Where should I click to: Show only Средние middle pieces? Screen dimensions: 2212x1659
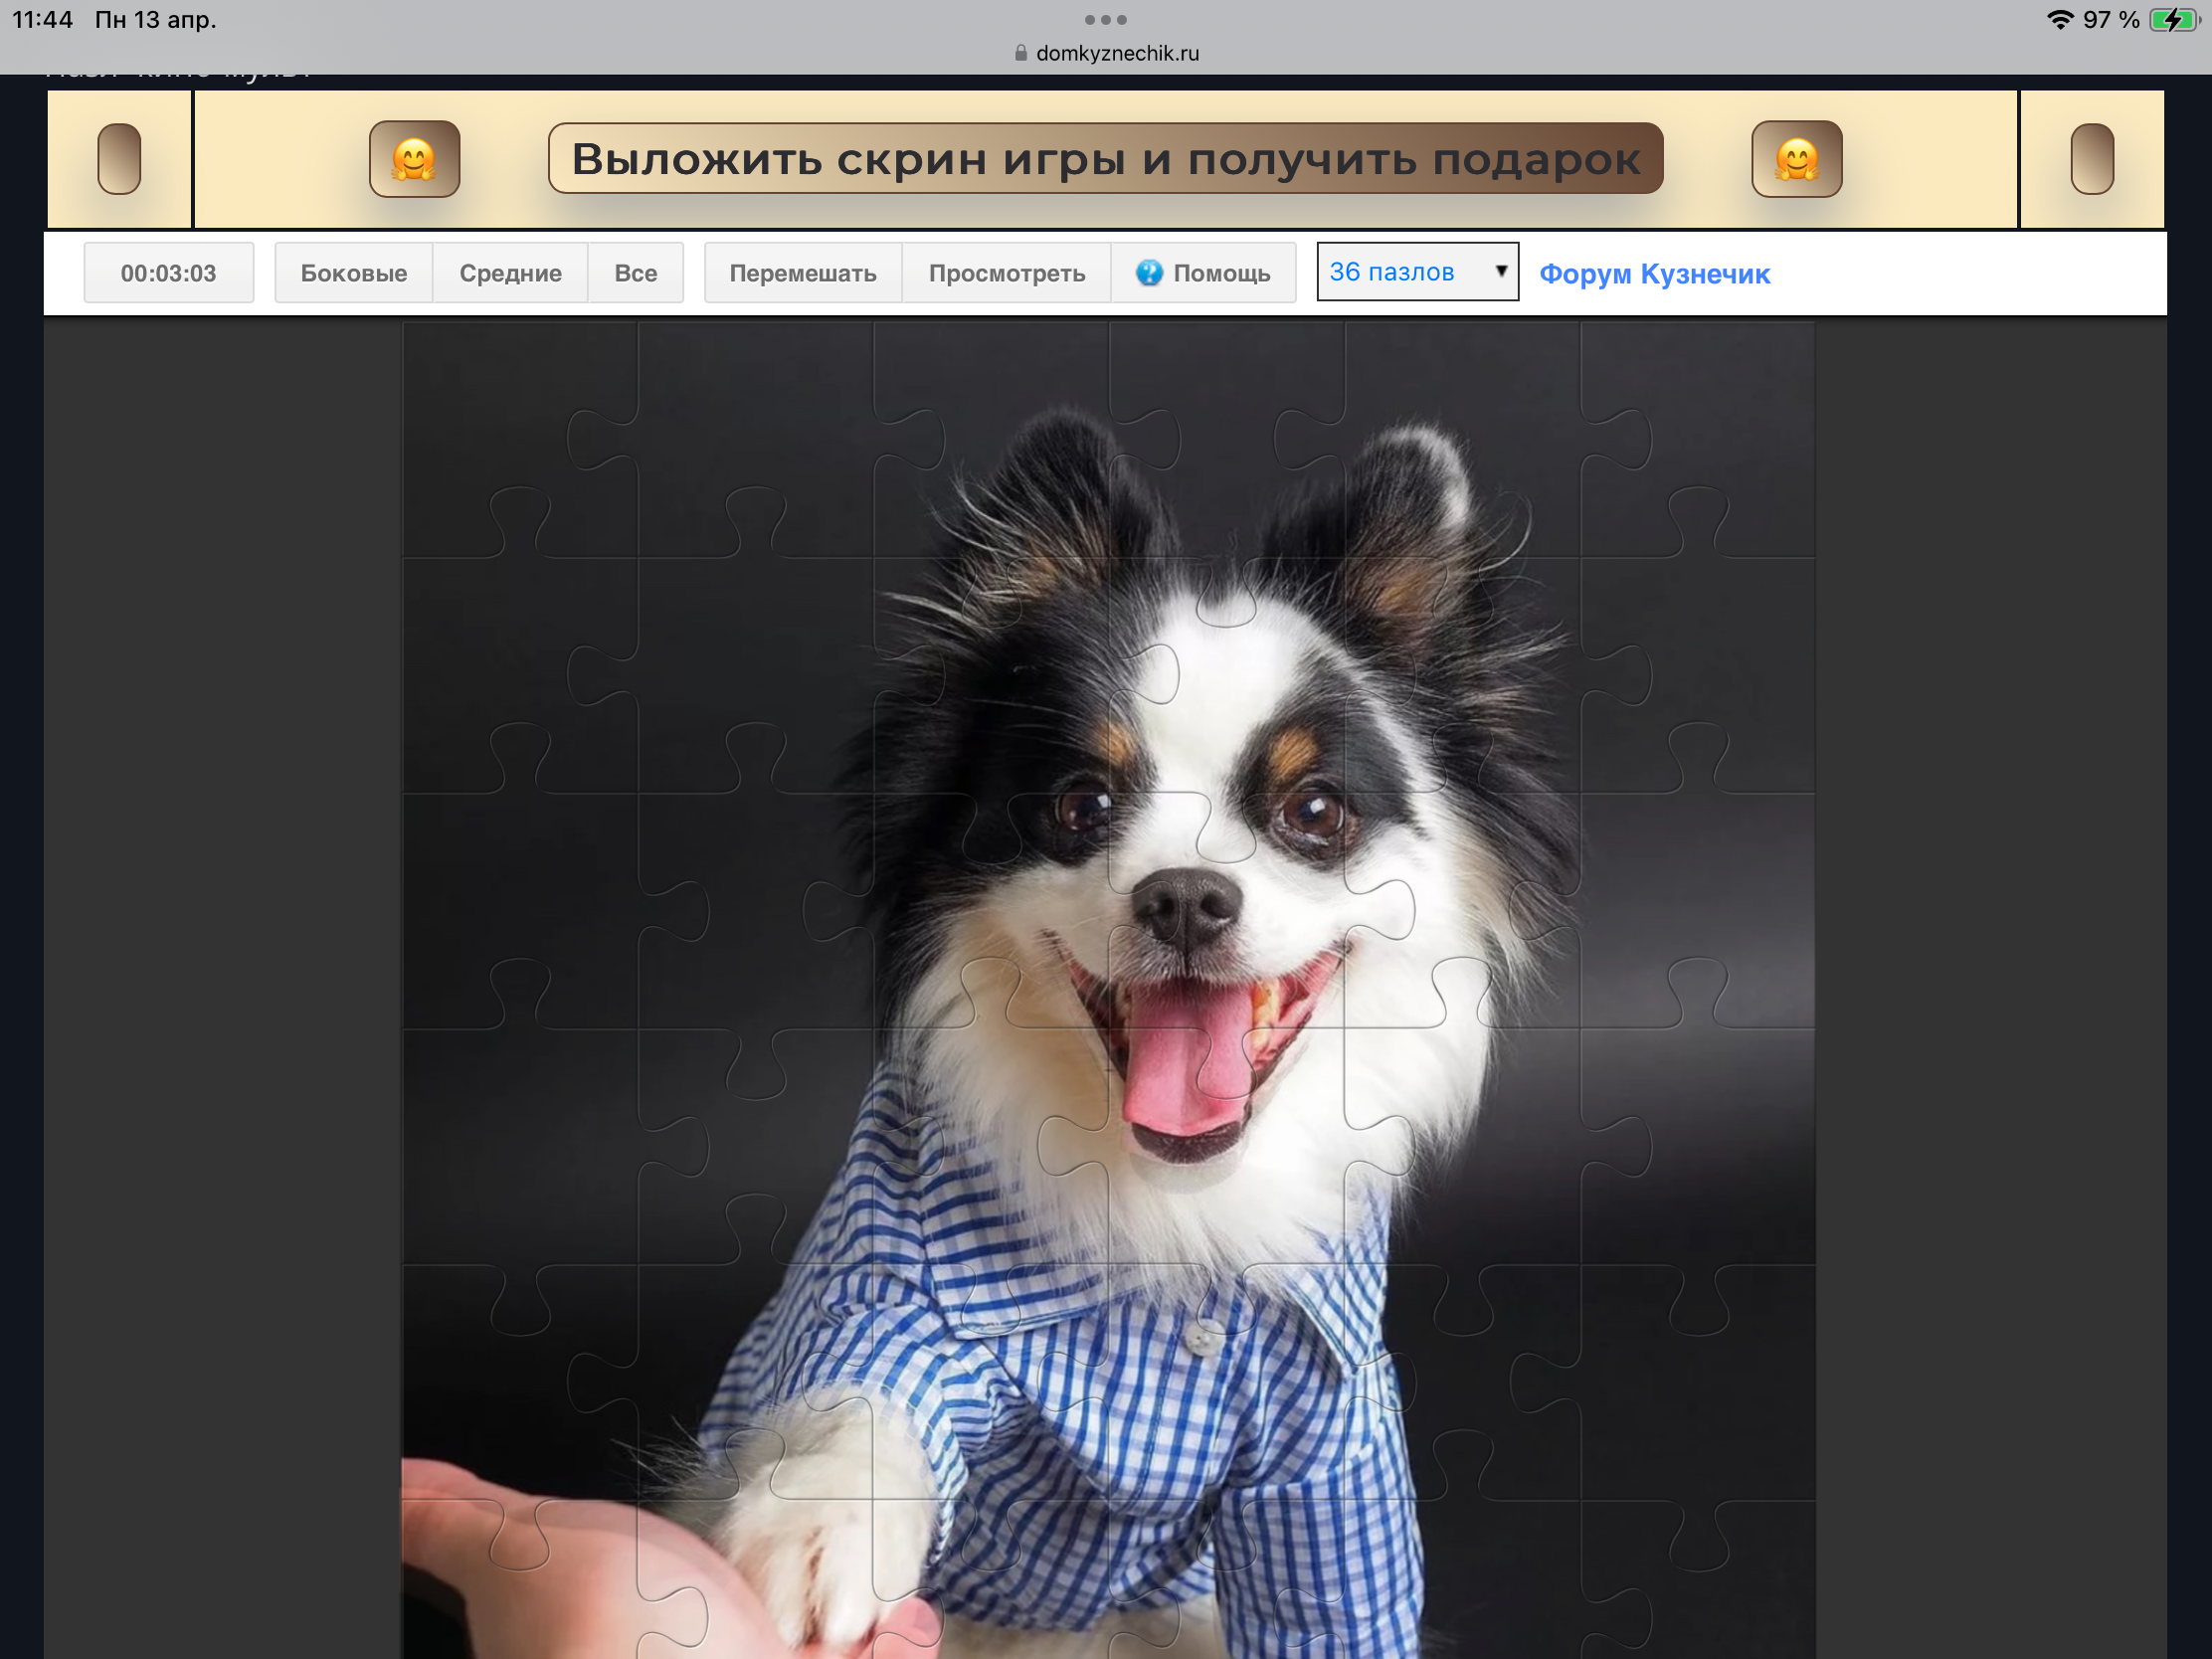point(510,273)
